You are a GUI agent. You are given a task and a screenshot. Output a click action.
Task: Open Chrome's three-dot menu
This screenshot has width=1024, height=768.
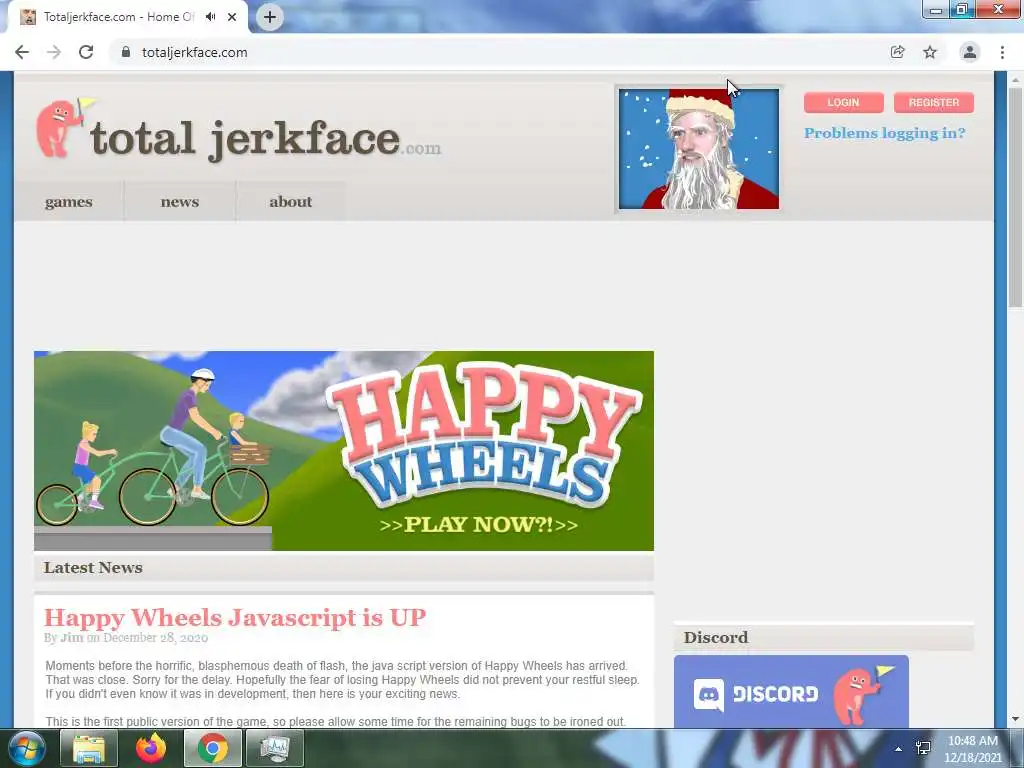(1002, 52)
